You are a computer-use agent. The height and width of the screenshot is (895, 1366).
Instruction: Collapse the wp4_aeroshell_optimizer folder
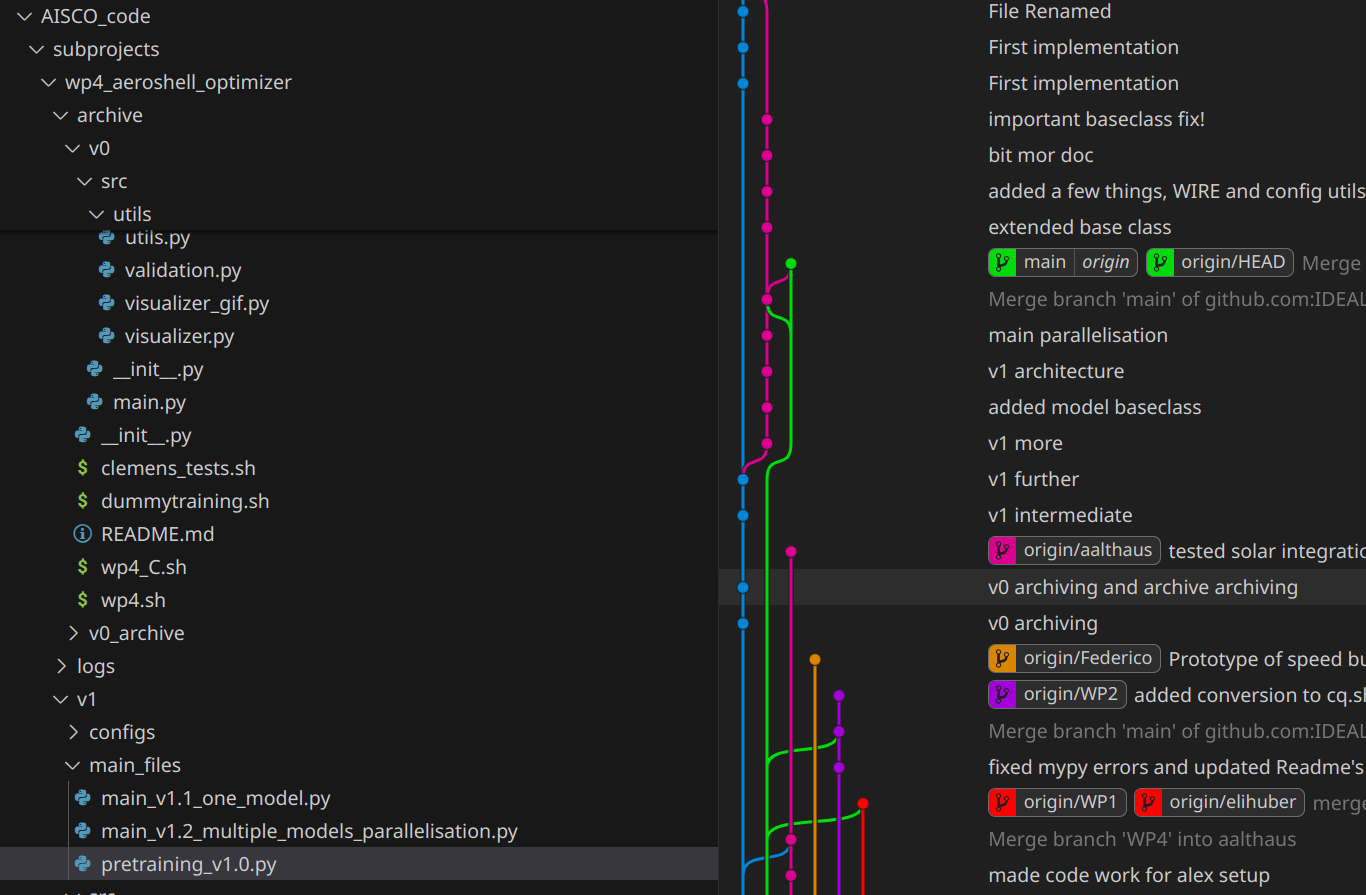click(49, 82)
